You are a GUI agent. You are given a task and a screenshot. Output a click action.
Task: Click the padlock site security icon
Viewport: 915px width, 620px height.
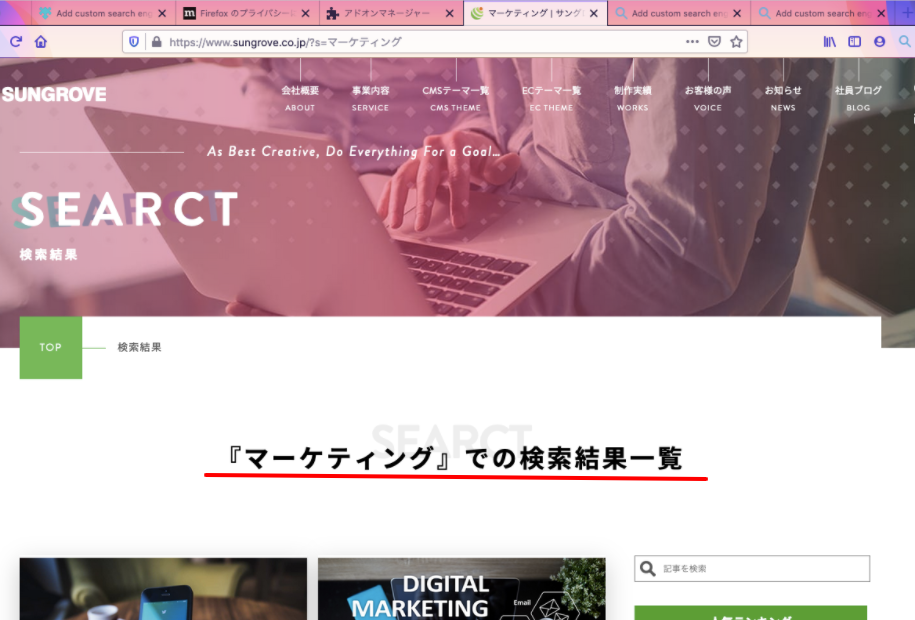click(155, 42)
